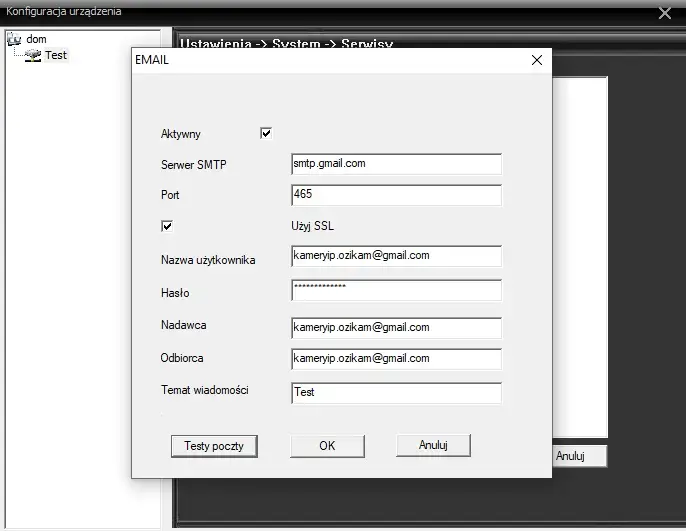Click the Użyj SSL label text
The image size is (686, 531).
pyautogui.click(x=312, y=226)
